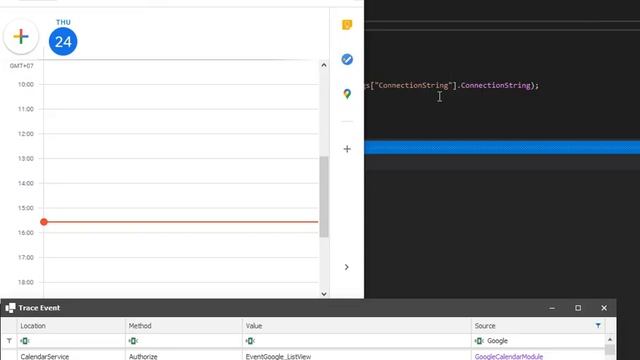Open Value filter condition icon
The height and width of the screenshot is (360, 640).
point(250,341)
